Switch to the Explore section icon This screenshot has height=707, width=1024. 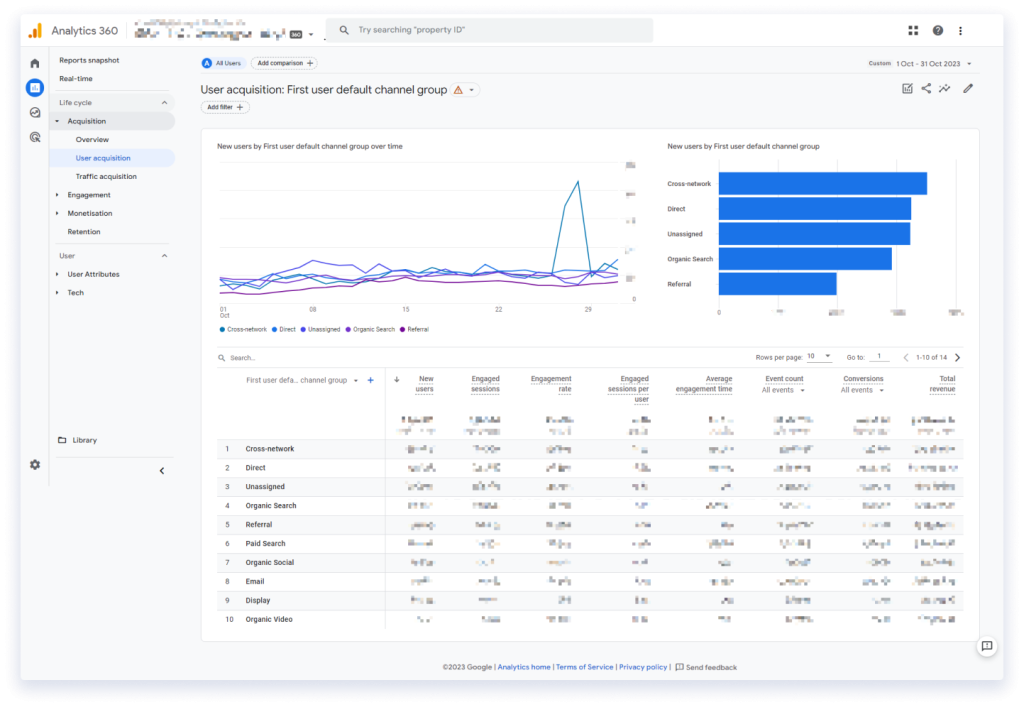(x=35, y=113)
